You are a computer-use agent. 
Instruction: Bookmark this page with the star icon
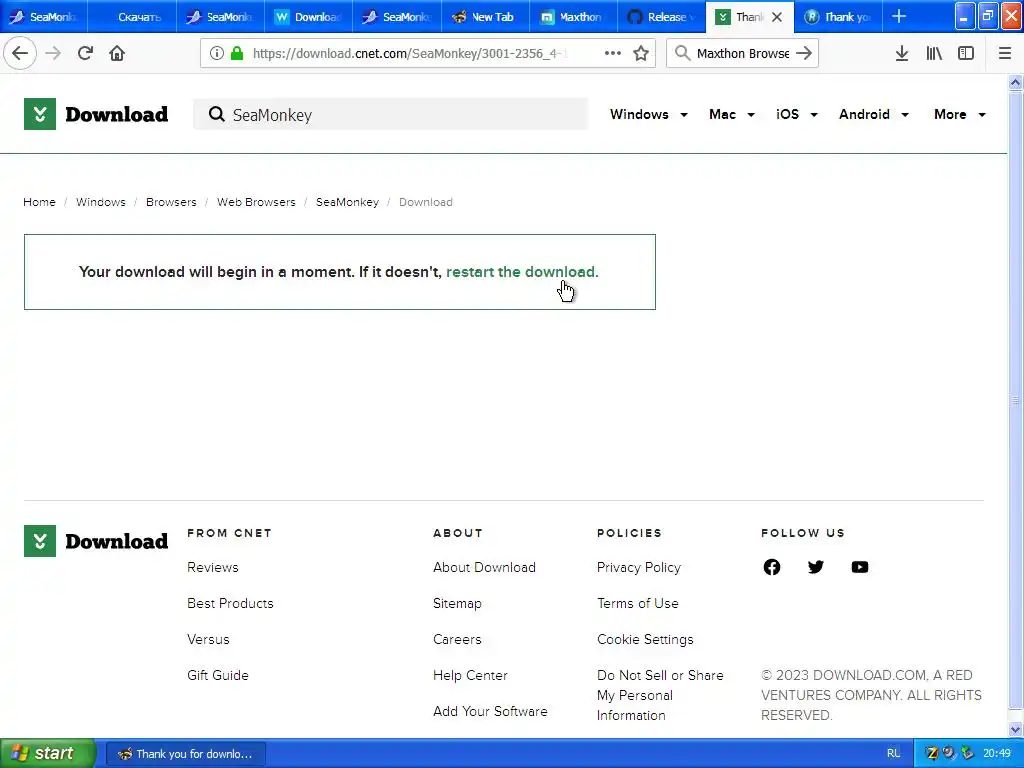tap(641, 54)
